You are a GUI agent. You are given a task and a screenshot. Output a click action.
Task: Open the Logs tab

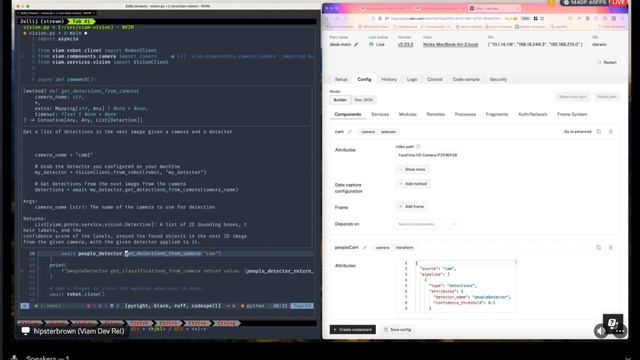click(412, 79)
